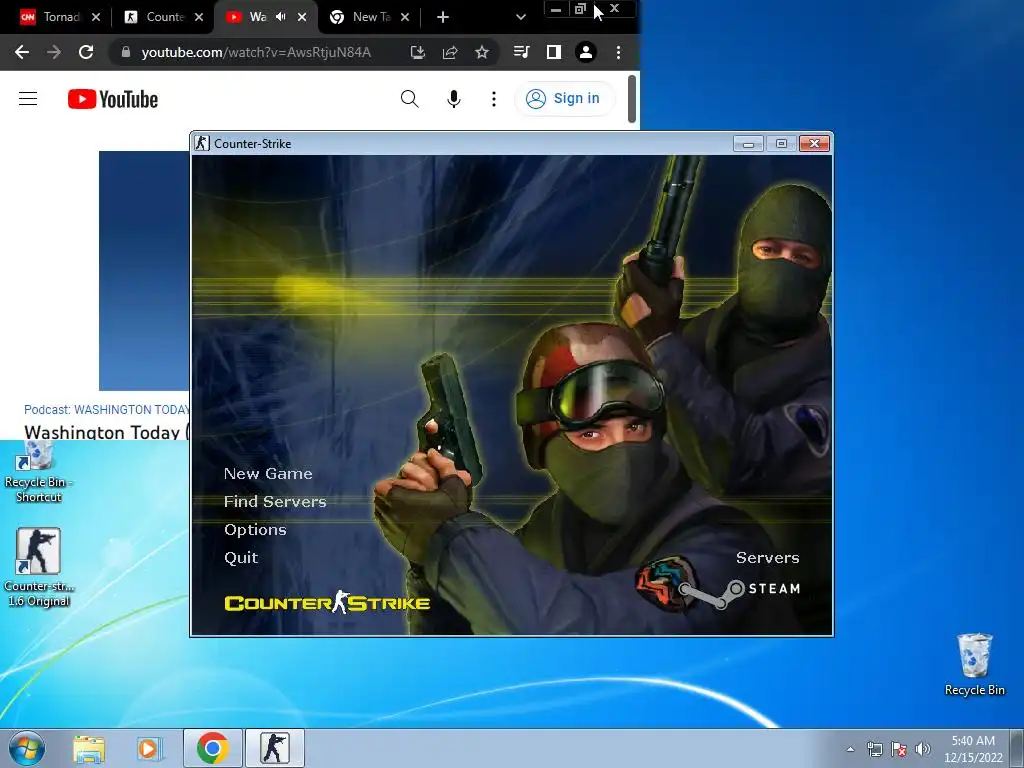Open the Chrome three-dot menu
Image resolution: width=1024 pixels, height=768 pixels.
pyautogui.click(x=618, y=52)
